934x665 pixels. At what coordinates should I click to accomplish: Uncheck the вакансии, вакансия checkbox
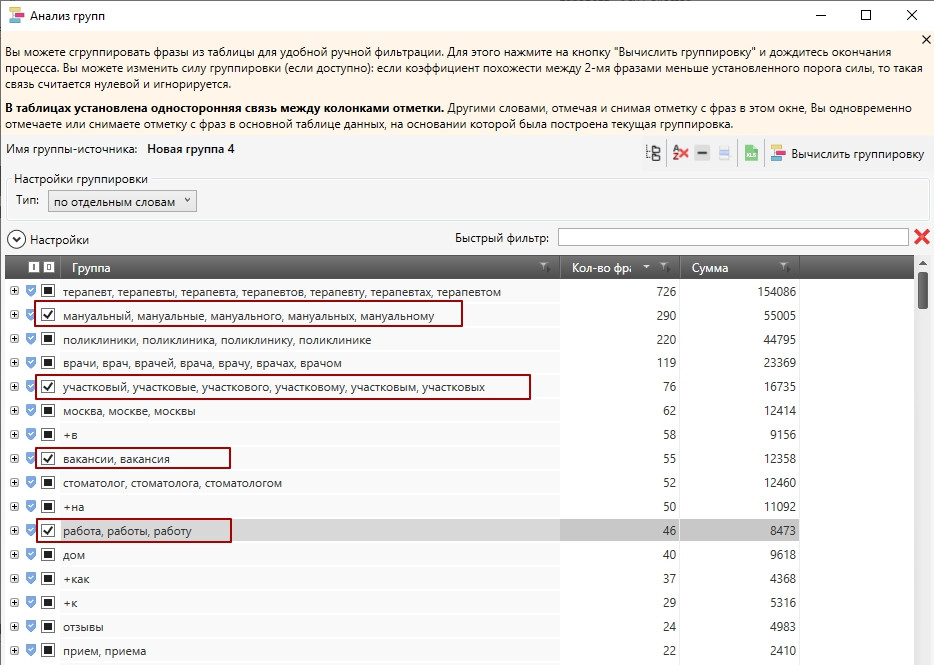pyautogui.click(x=48, y=459)
